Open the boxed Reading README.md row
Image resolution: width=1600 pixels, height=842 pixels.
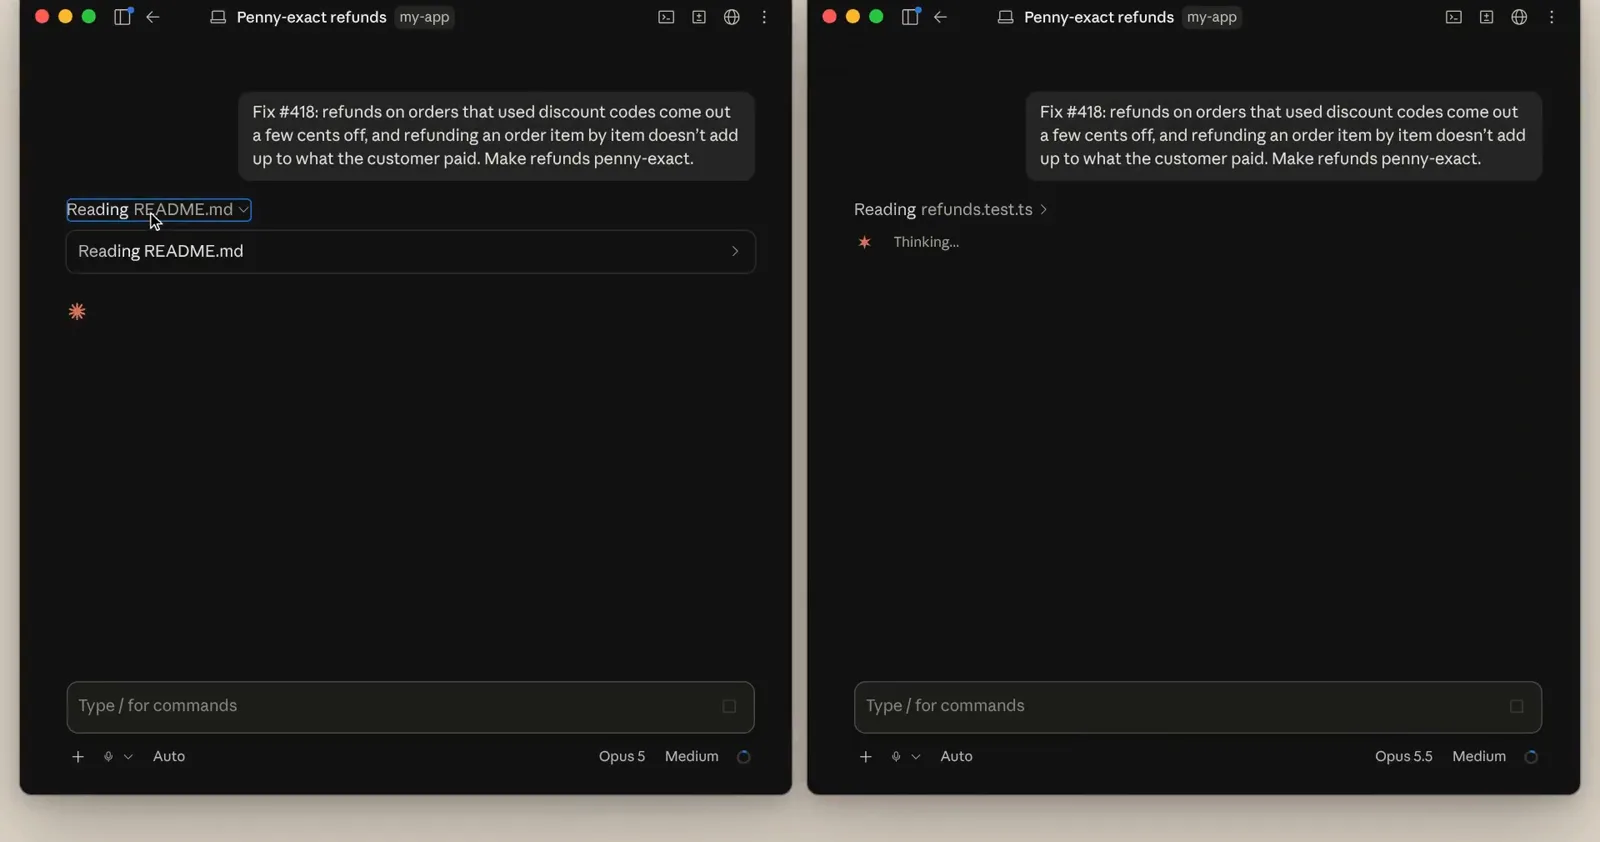point(410,252)
